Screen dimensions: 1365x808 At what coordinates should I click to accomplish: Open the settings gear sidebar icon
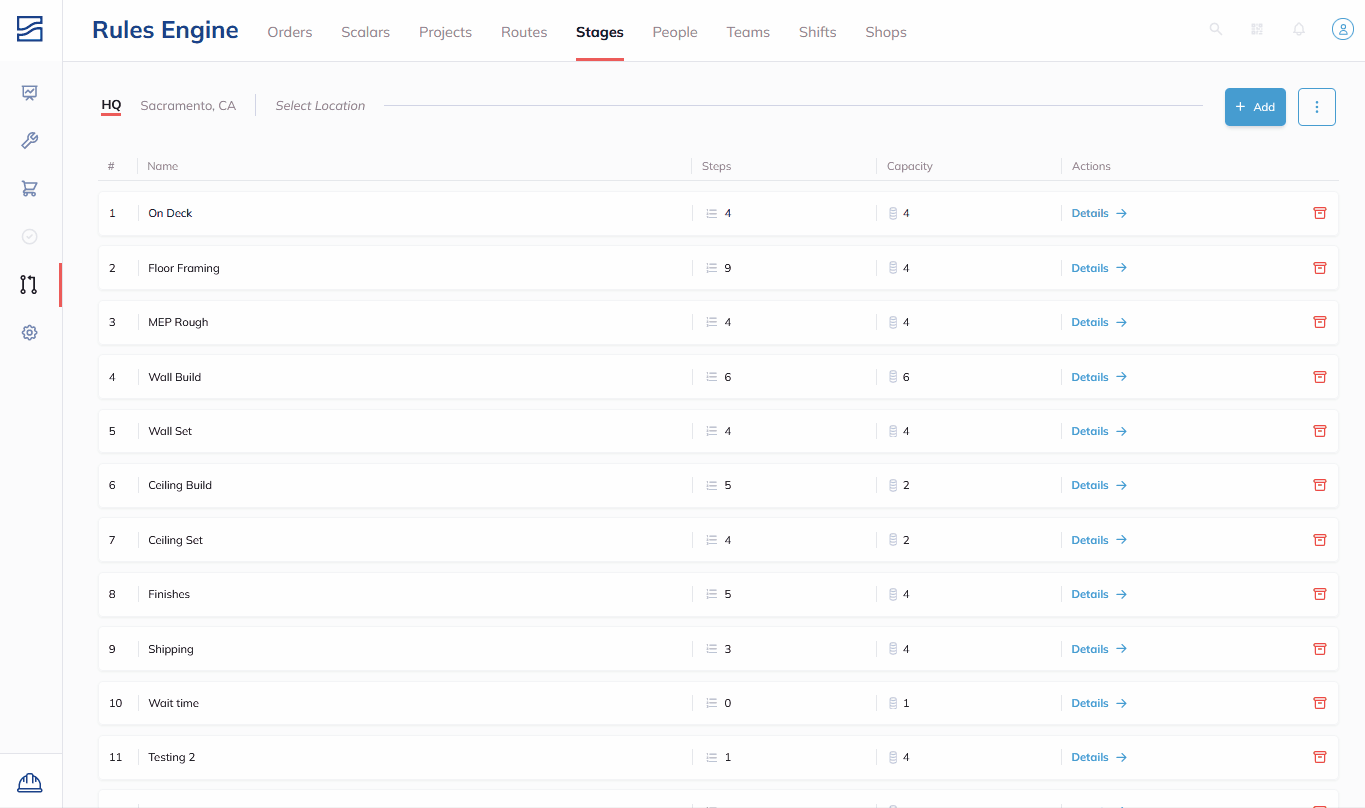coord(30,333)
